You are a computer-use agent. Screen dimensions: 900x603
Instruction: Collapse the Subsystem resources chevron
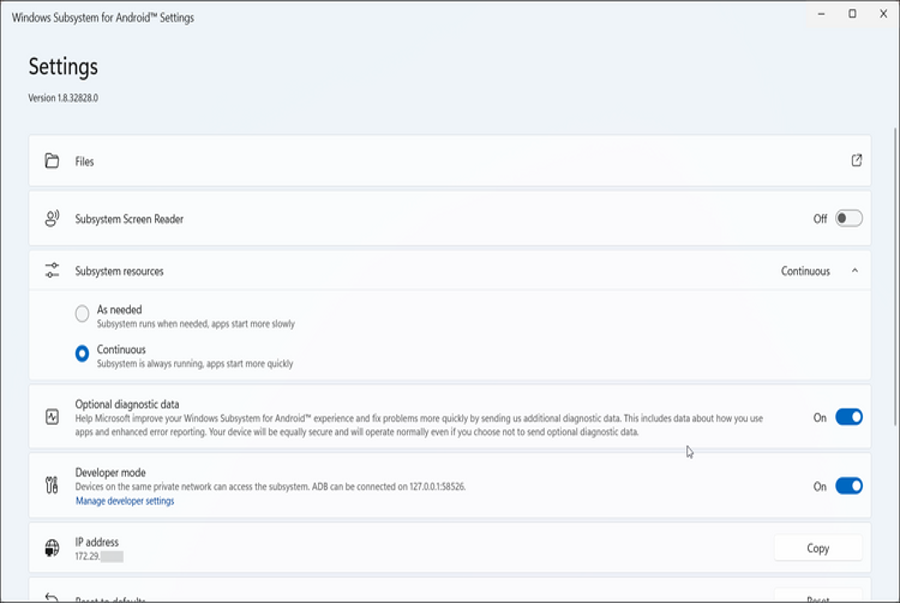pos(854,271)
